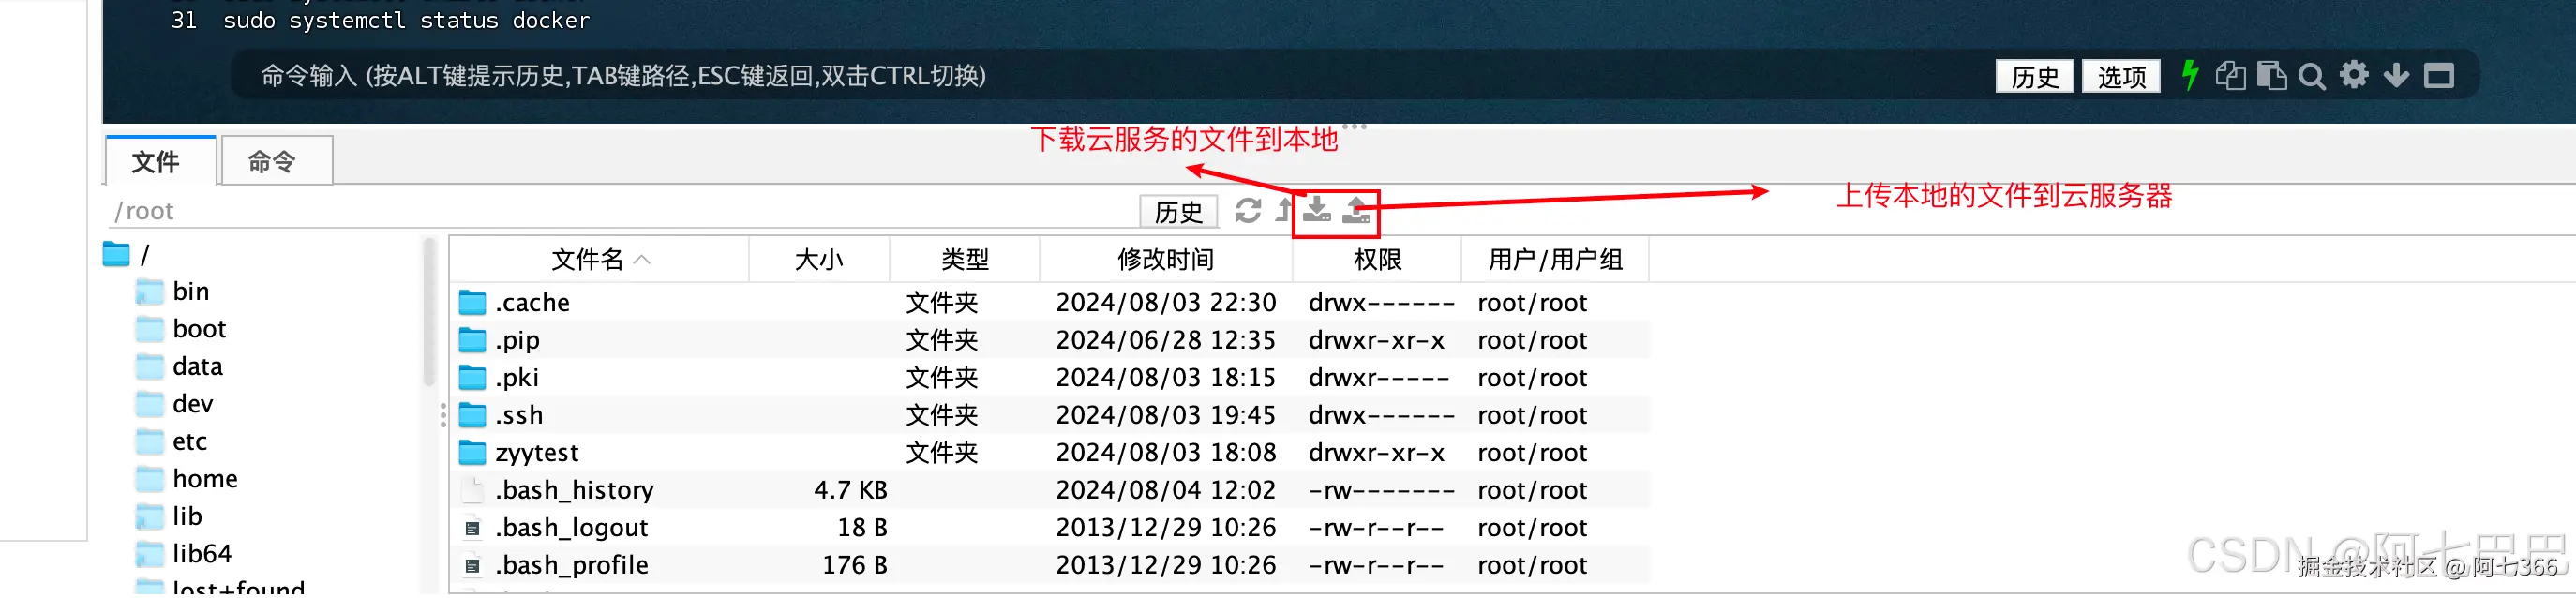Click the 4.7 KB size cell
Image resolution: width=2576 pixels, height=598 pixels.
point(851,490)
